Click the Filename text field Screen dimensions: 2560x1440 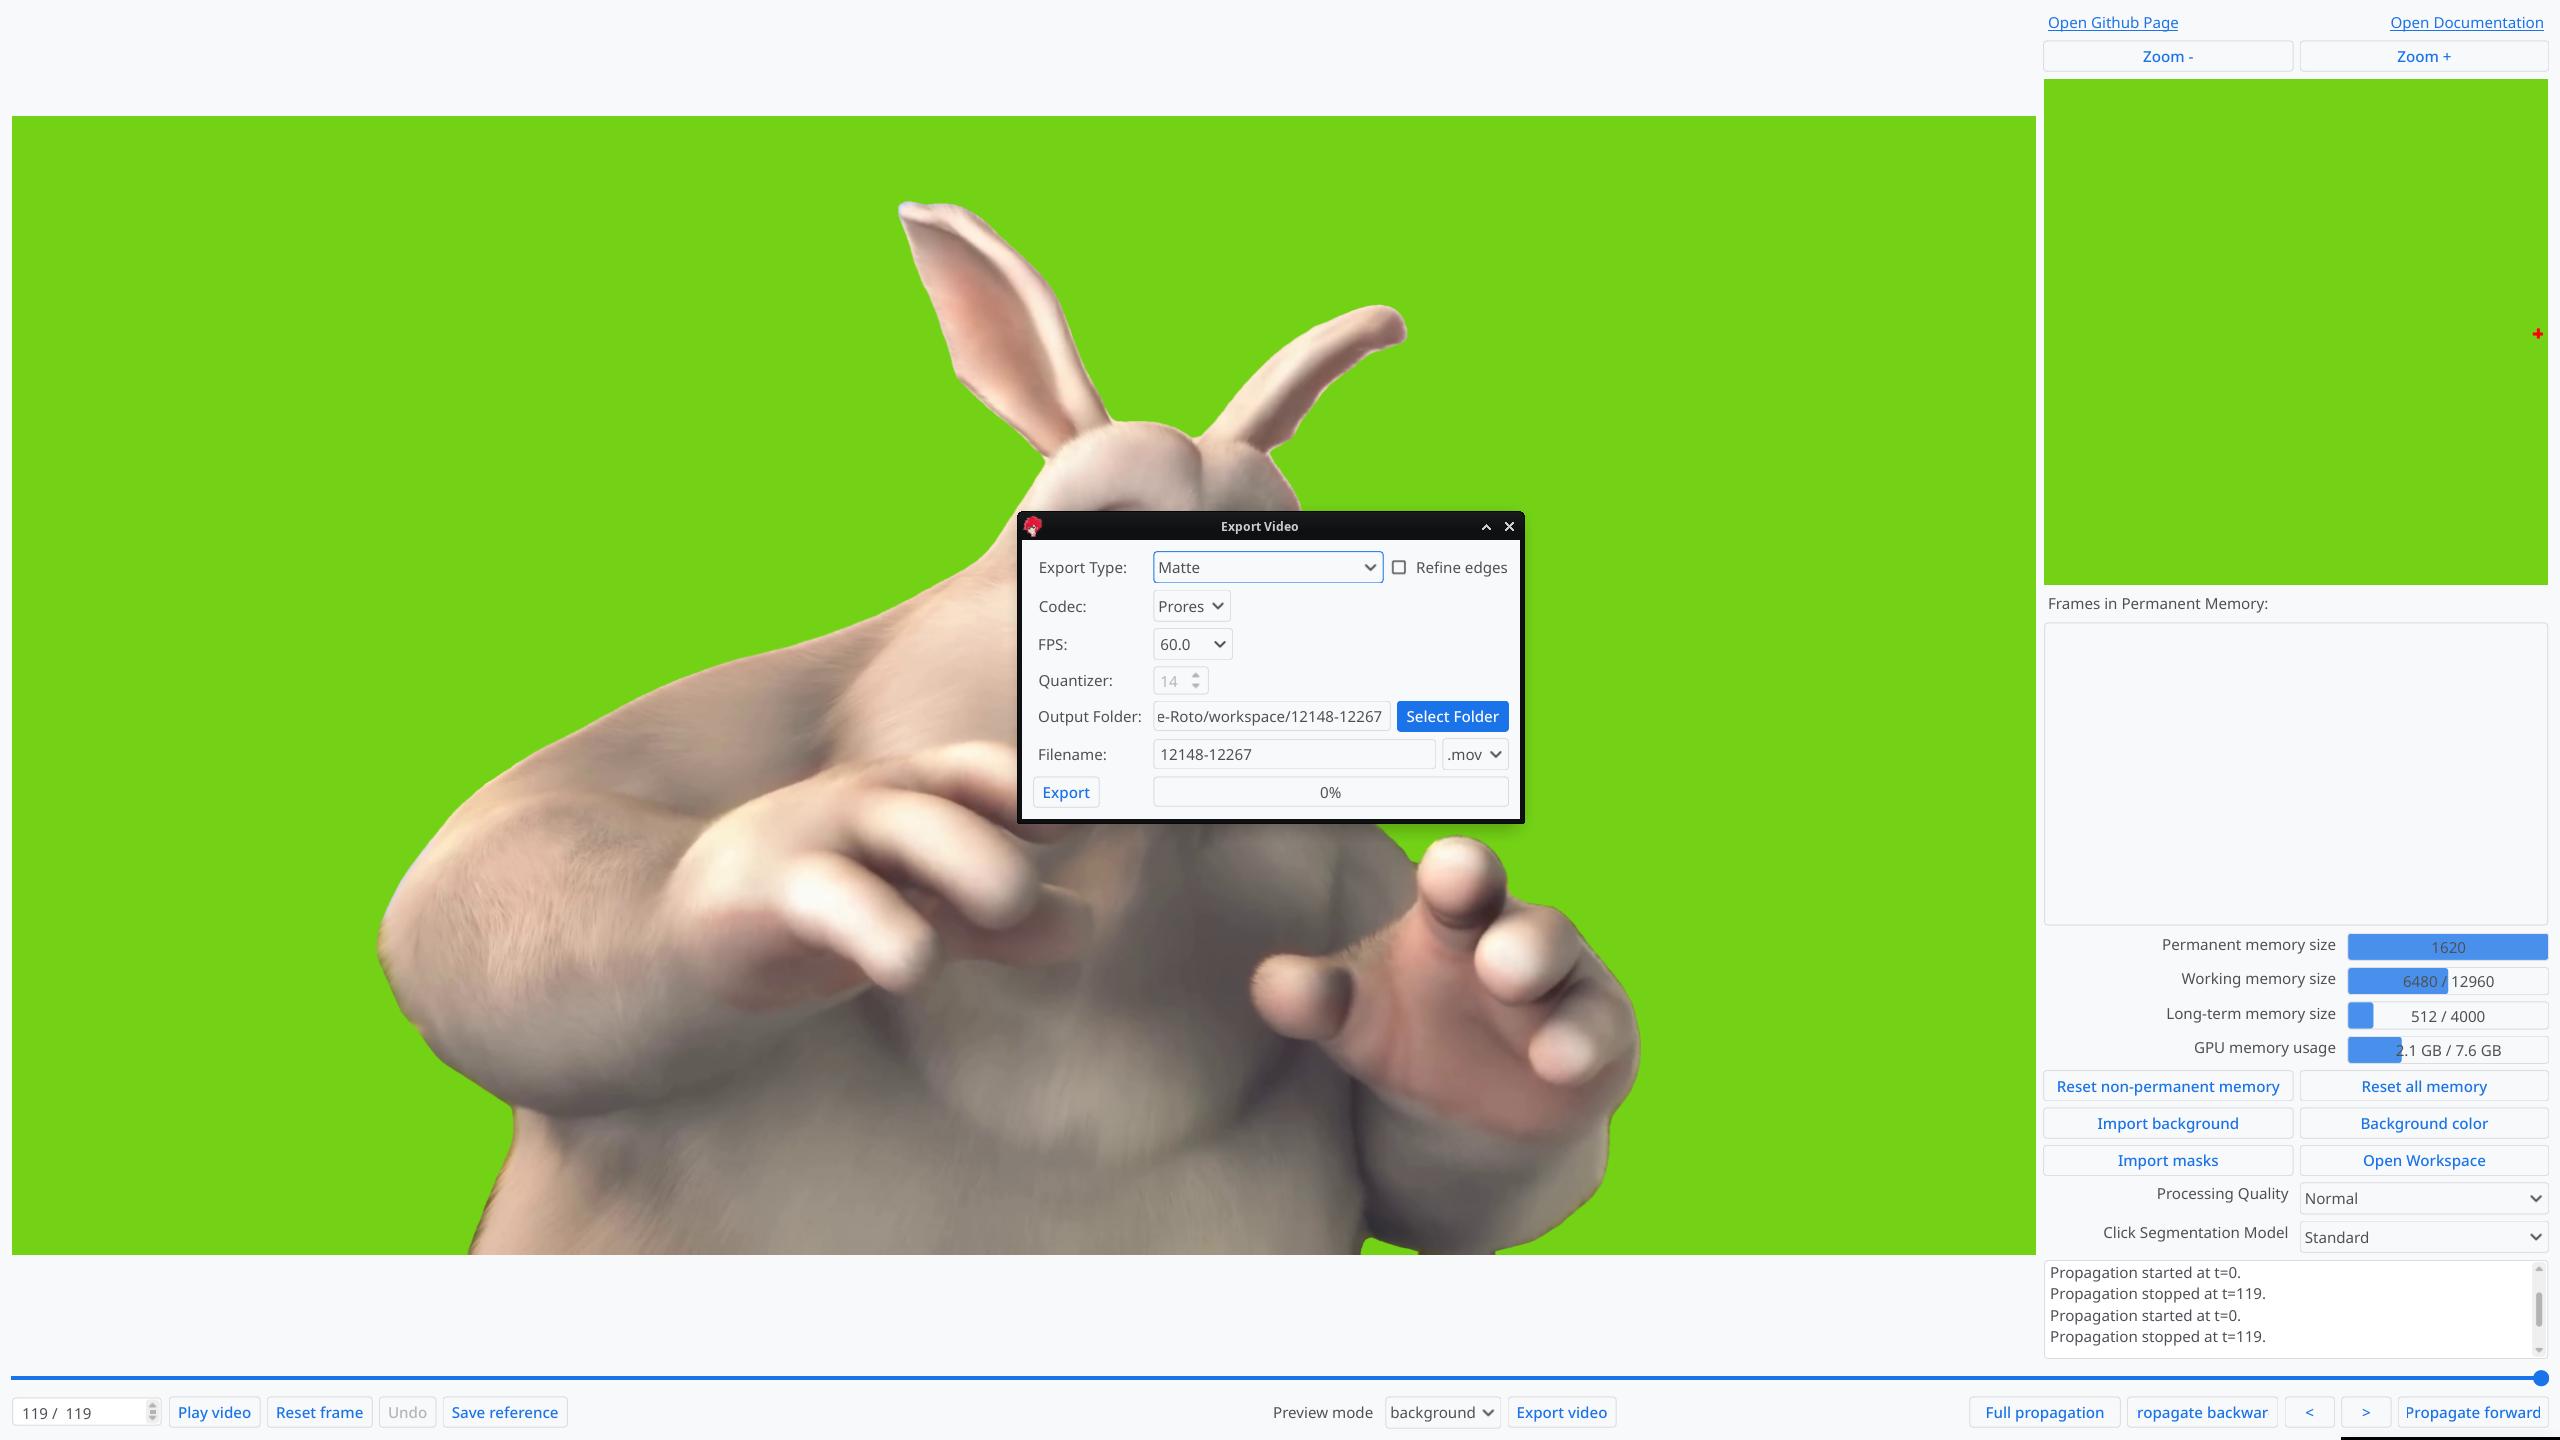(x=1293, y=754)
